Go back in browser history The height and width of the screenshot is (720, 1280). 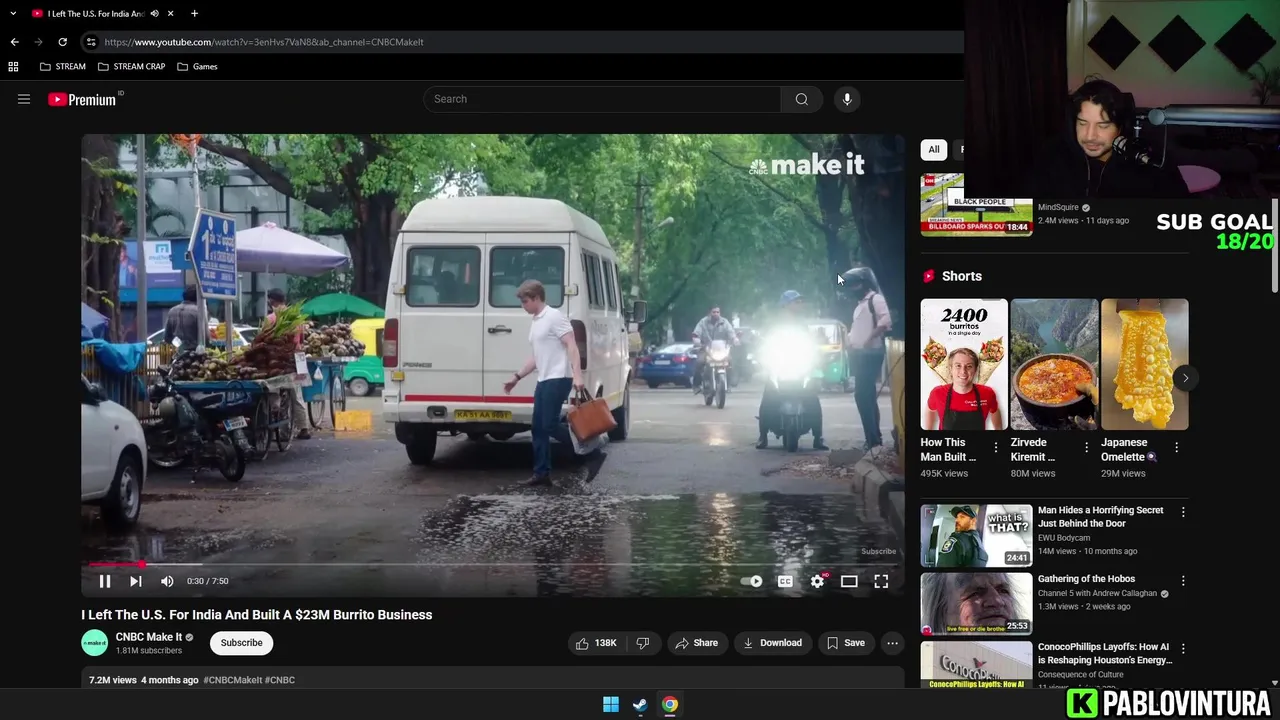pyautogui.click(x=14, y=42)
